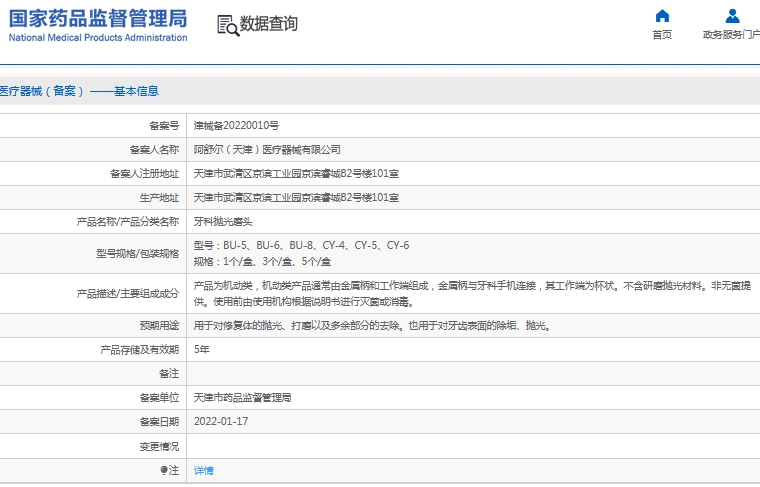This screenshot has height=487, width=760.
Task: Click the 备案号 row label
Action: click(164, 126)
